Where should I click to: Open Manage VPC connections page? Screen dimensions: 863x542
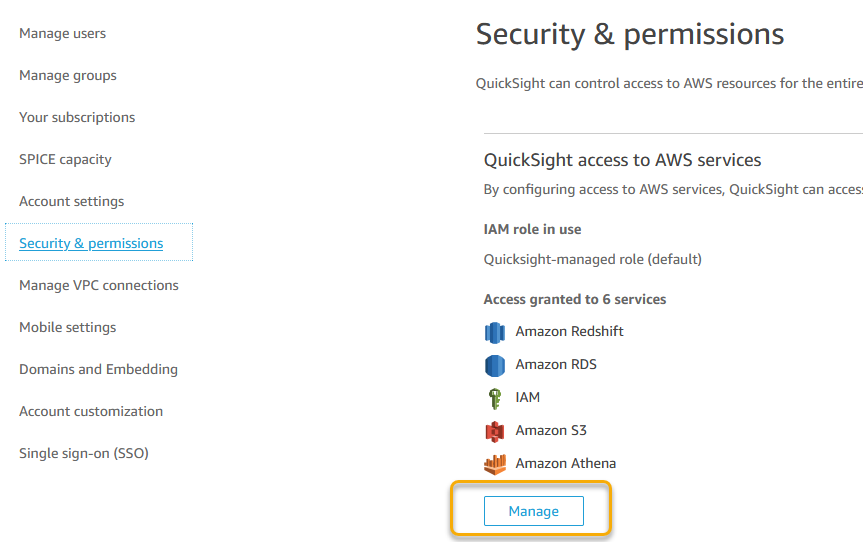coord(98,286)
